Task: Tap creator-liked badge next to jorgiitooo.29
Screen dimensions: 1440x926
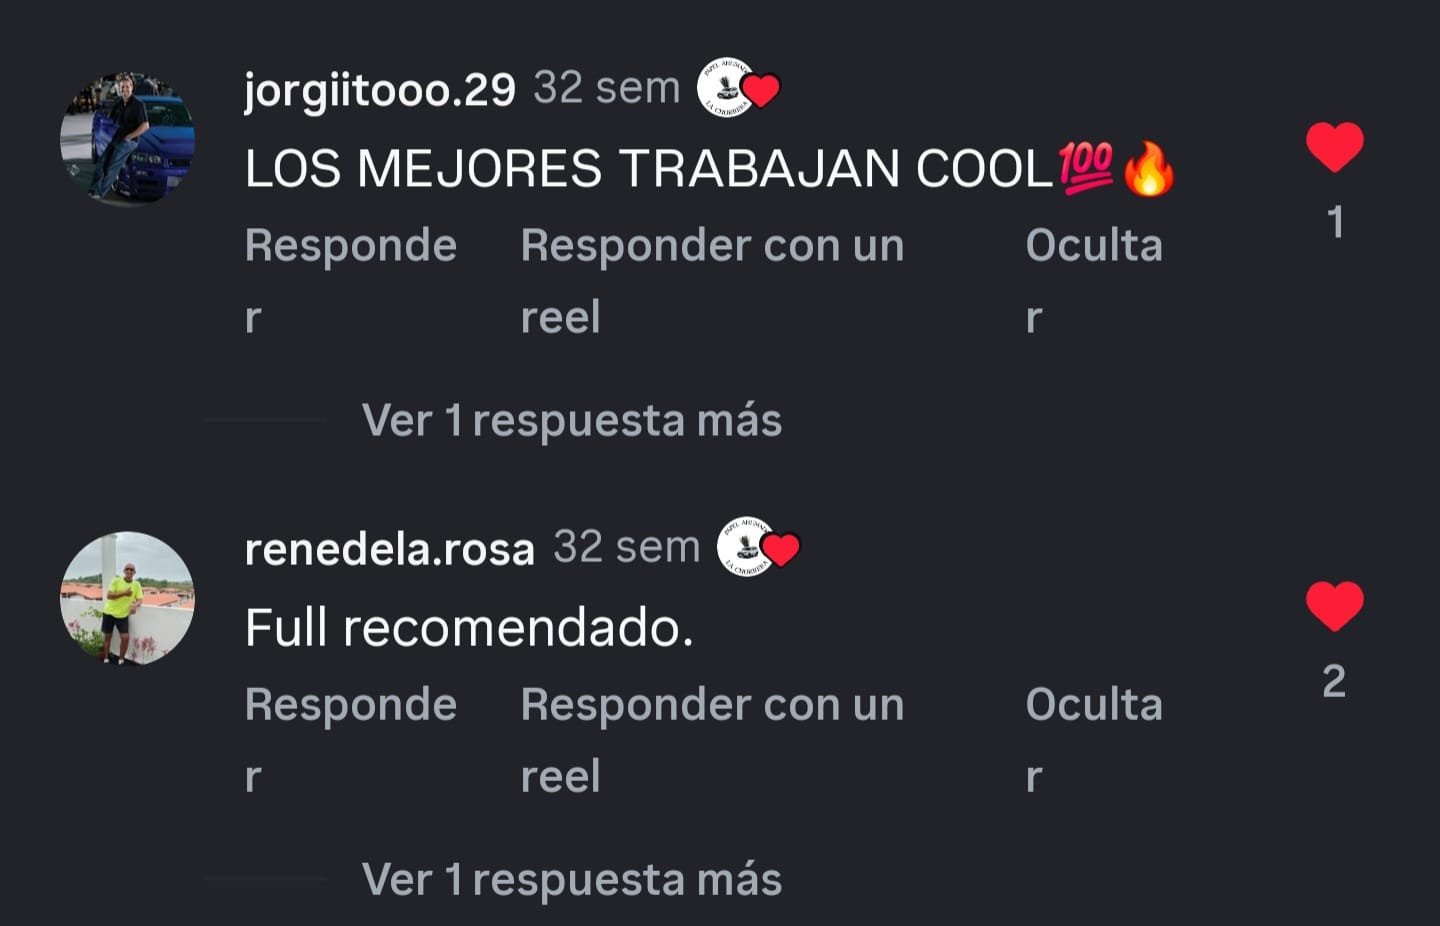Action: [x=738, y=88]
